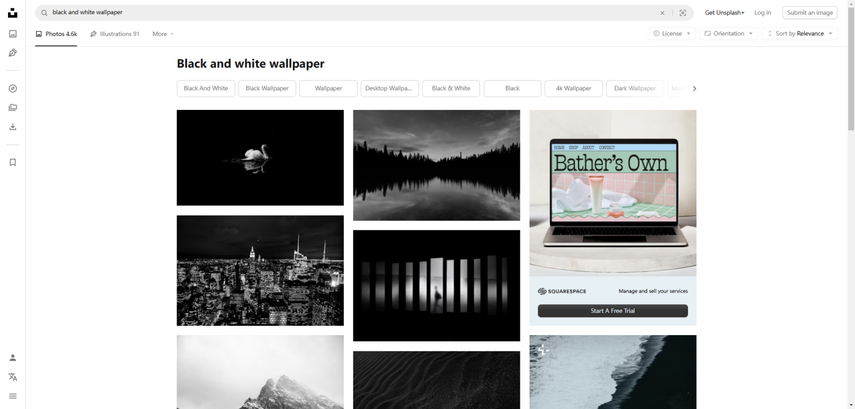Switch to the Illustrations 91 tab

pyautogui.click(x=115, y=34)
